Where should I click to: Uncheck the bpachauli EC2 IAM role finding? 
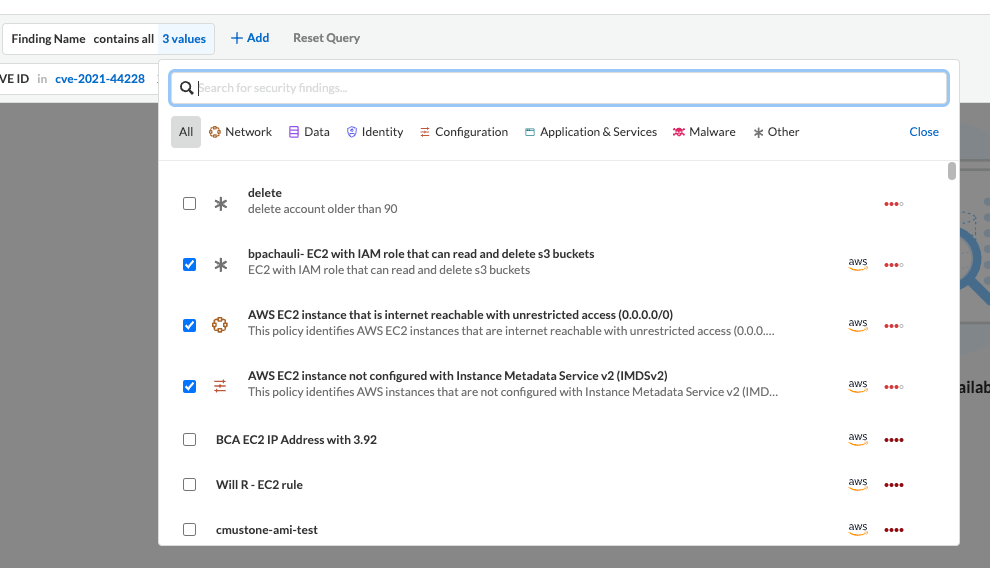[190, 265]
